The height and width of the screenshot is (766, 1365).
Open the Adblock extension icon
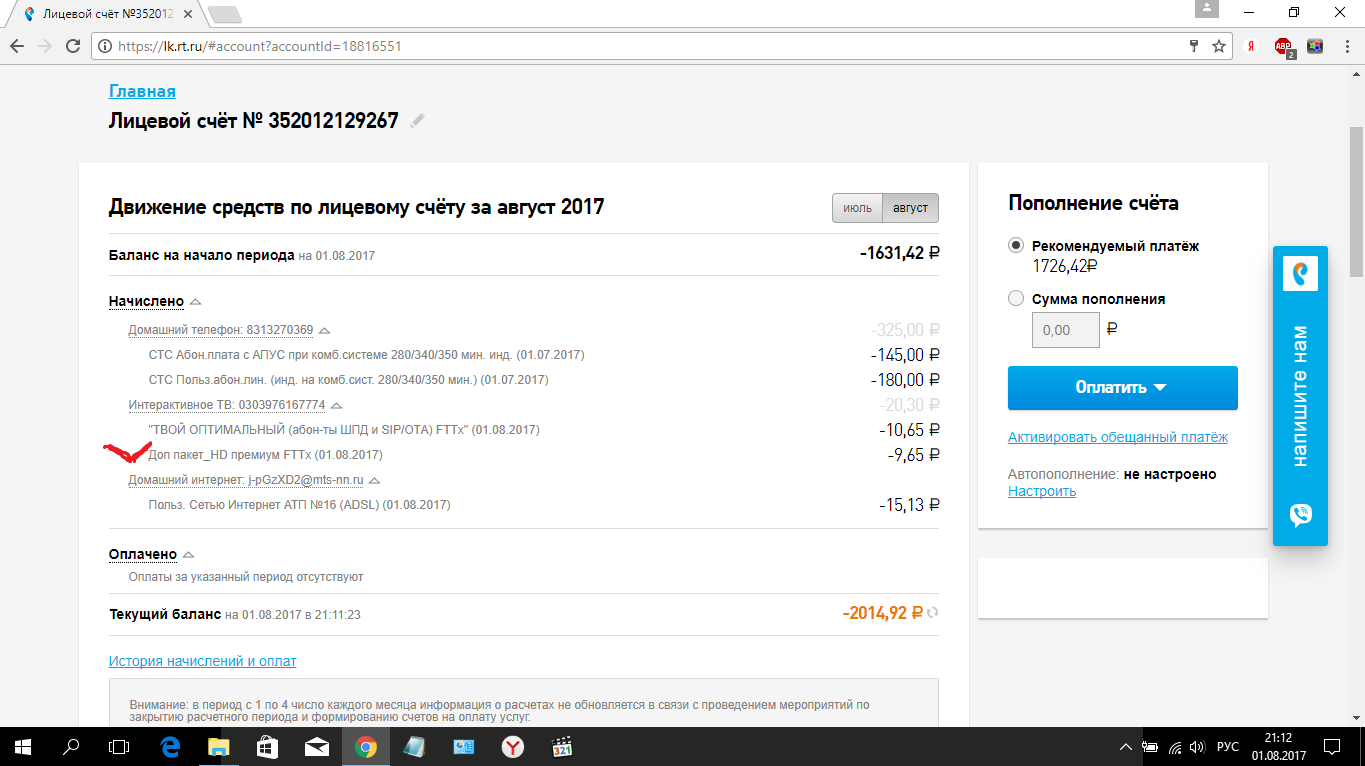click(x=1283, y=46)
